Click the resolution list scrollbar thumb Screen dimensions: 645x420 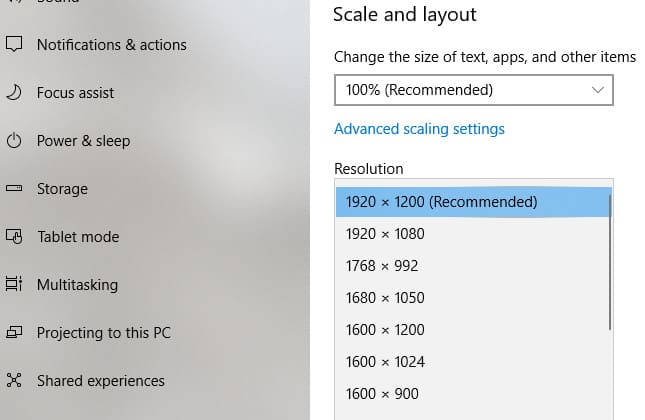tap(610, 262)
